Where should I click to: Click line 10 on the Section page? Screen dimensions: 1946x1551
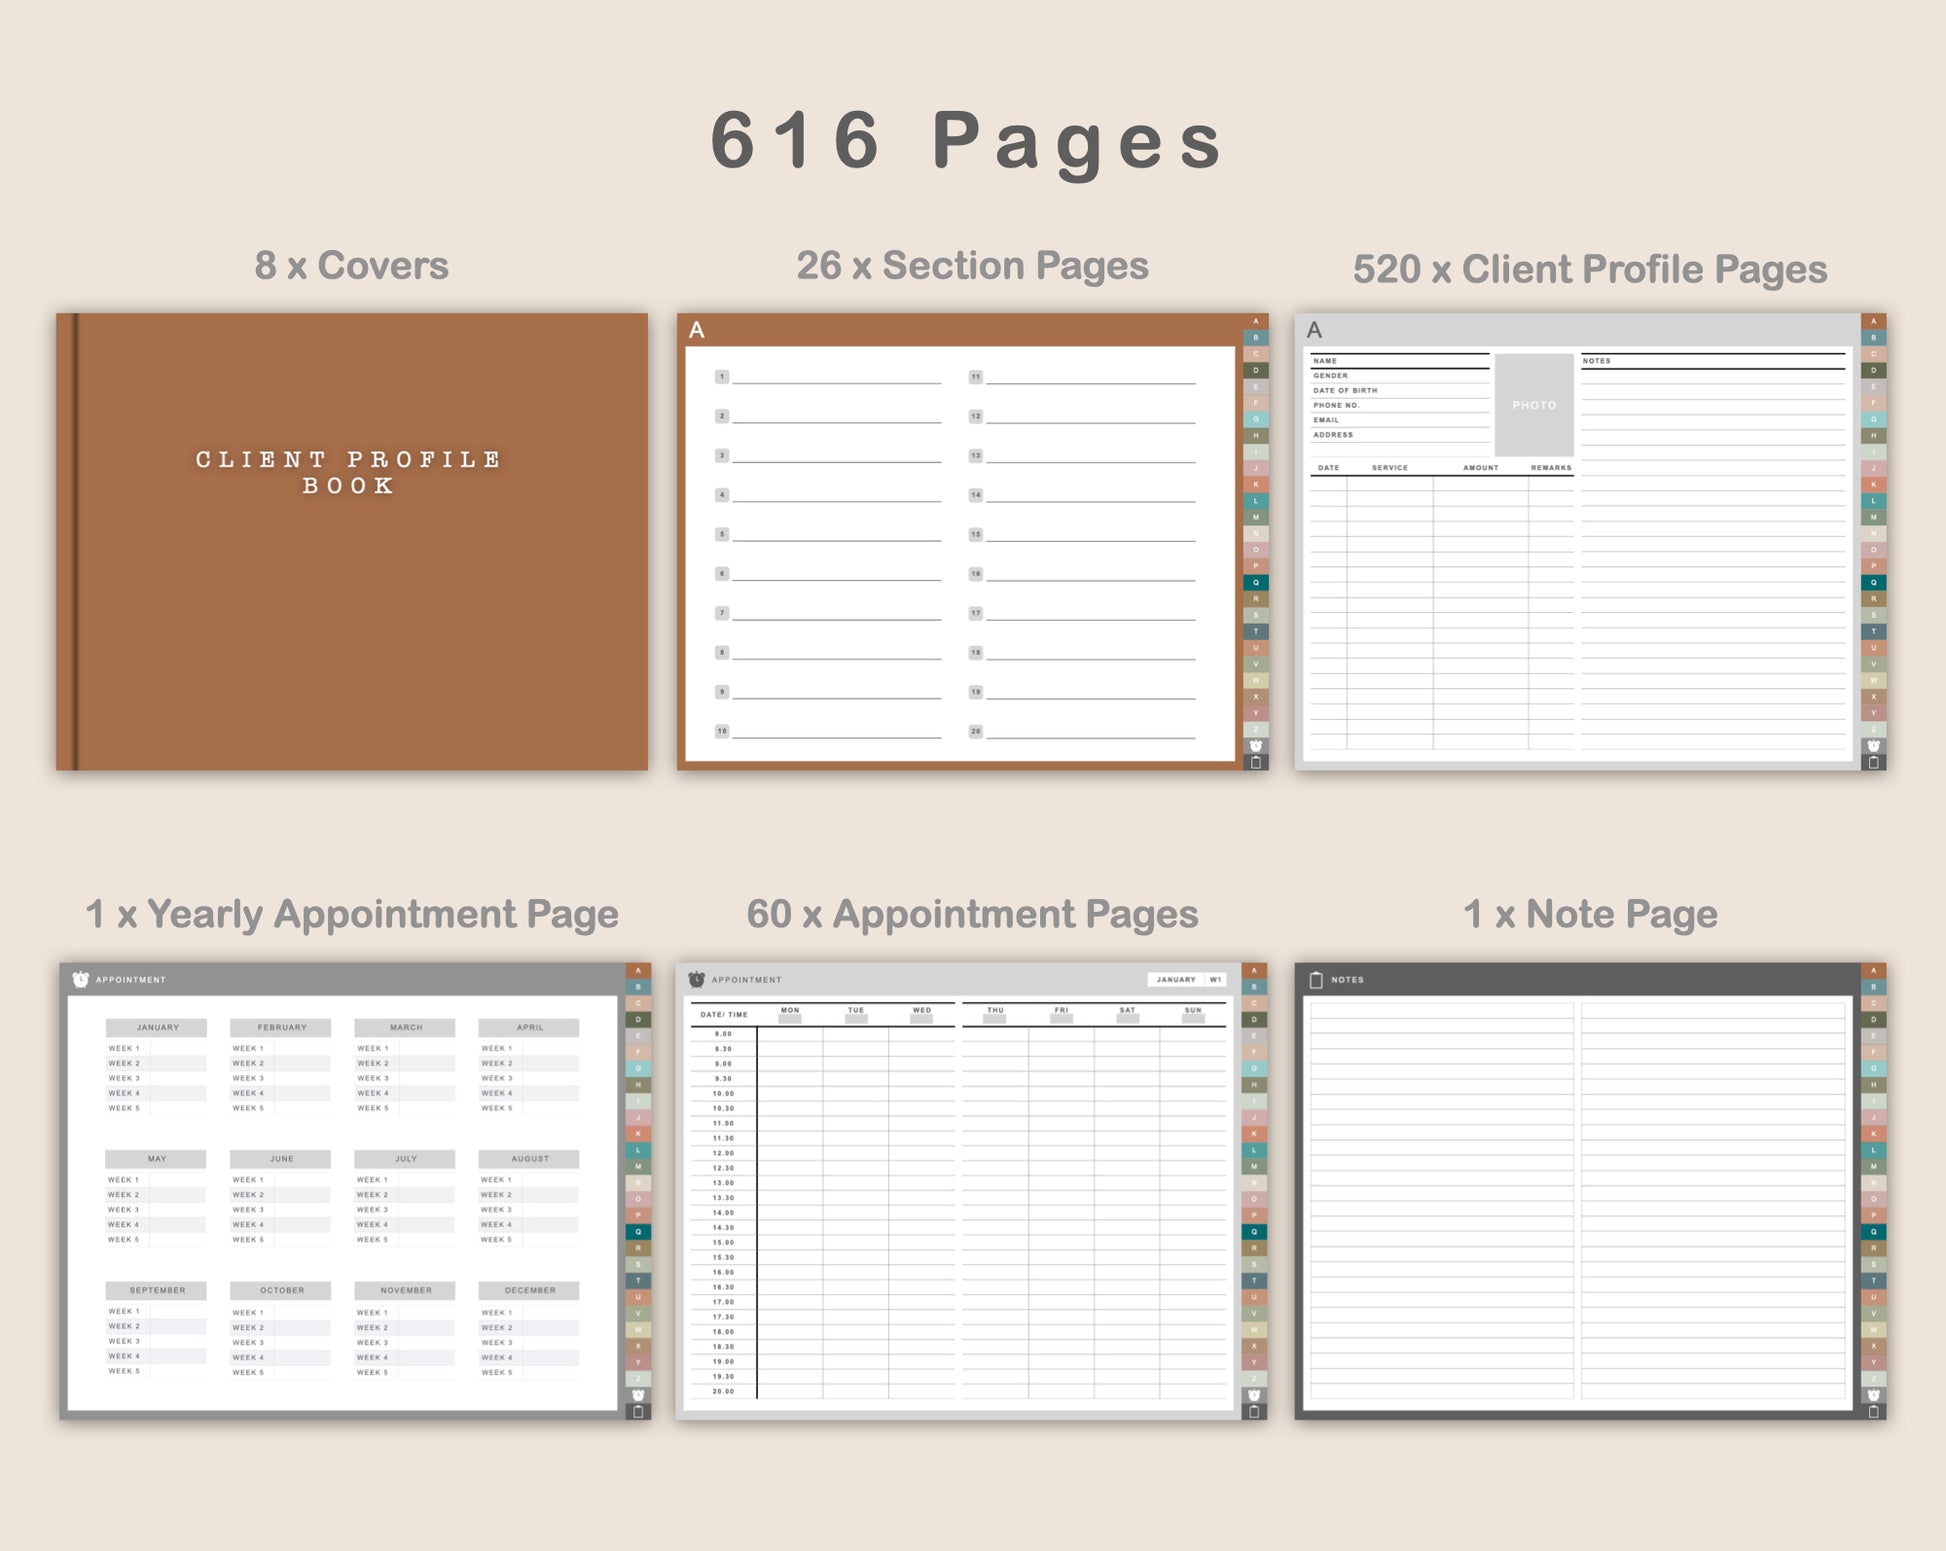pos(828,732)
